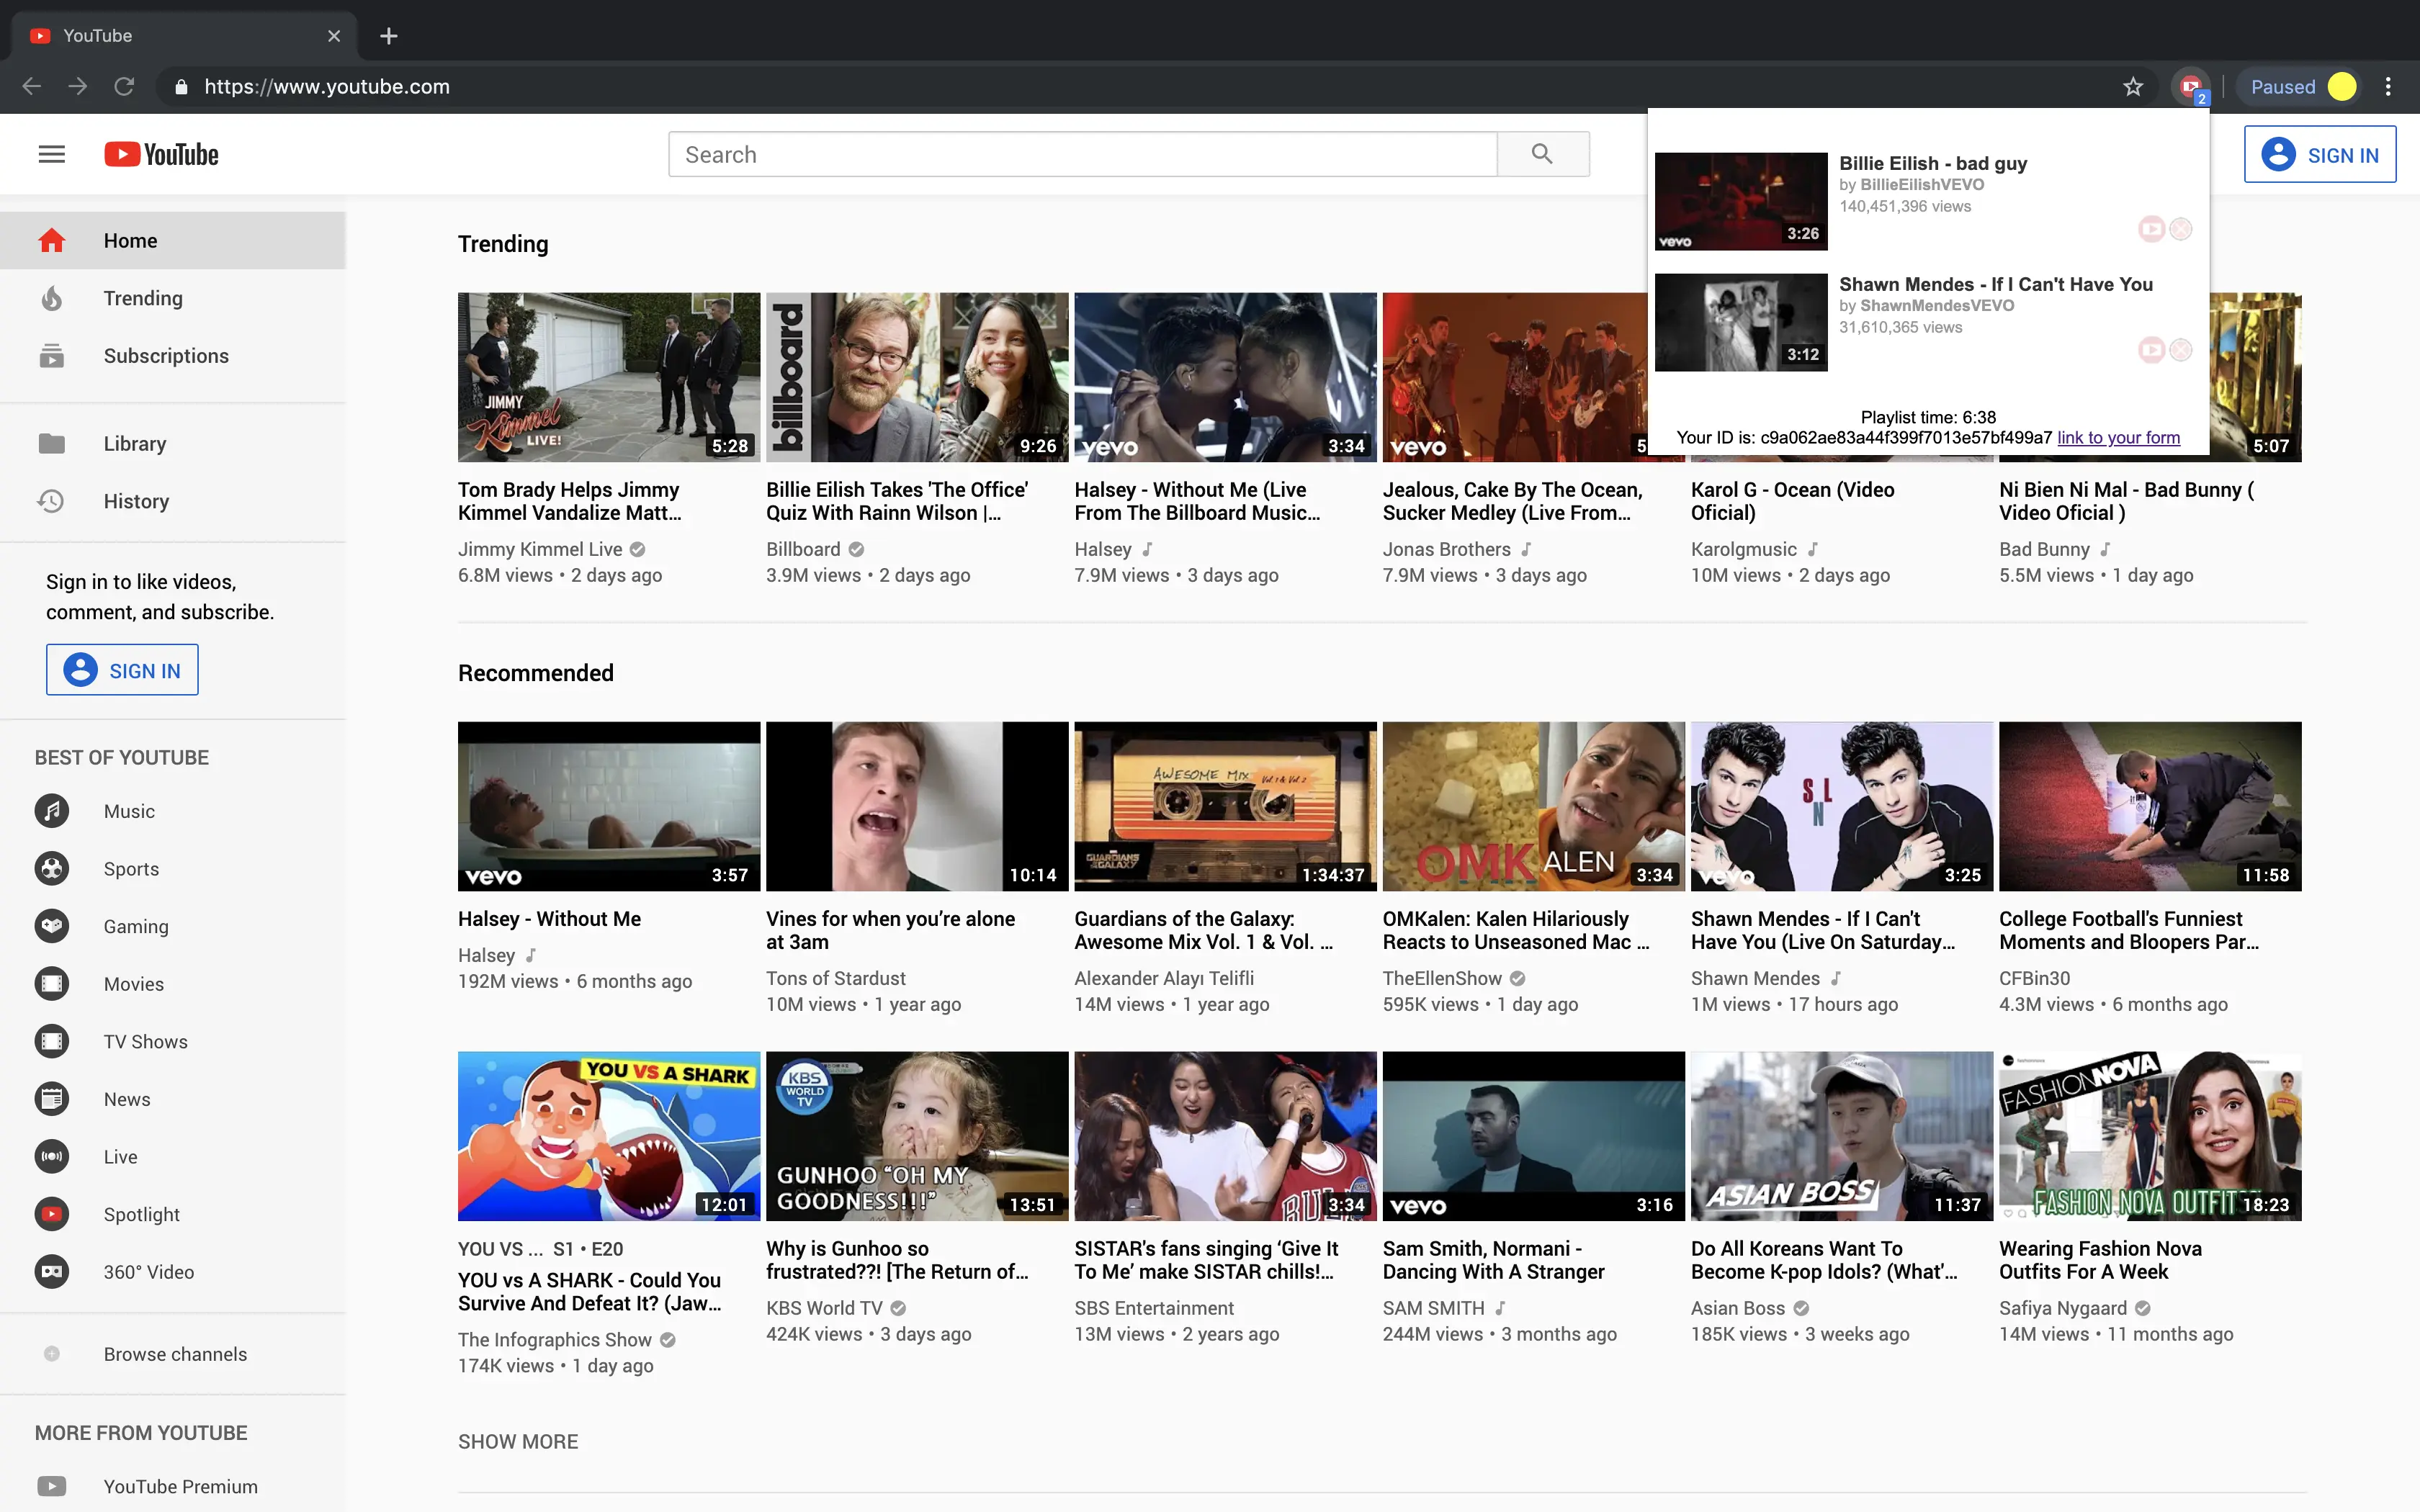Open 'Vines for when you're alone' thumbnail
Image resolution: width=2420 pixels, height=1512 pixels.
point(917,806)
